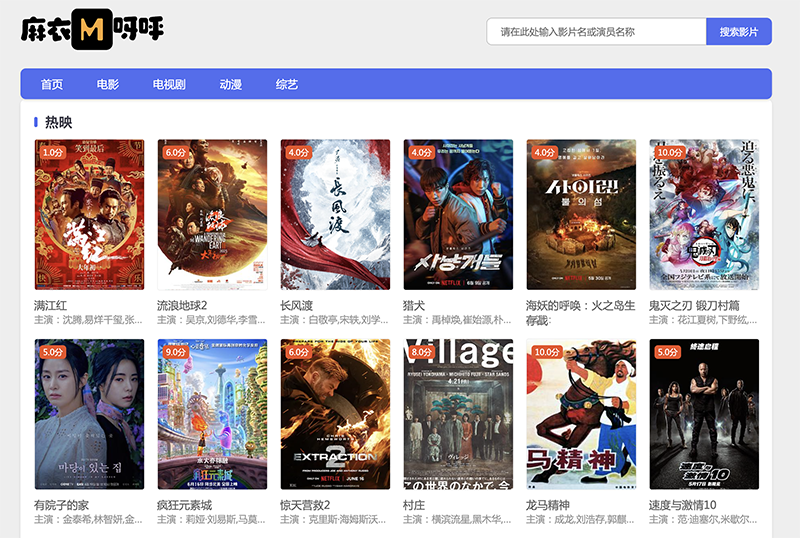This screenshot has width=800, height=538.
Task: Click the 速度与激情10 title link
Action: pyautogui.click(x=683, y=505)
